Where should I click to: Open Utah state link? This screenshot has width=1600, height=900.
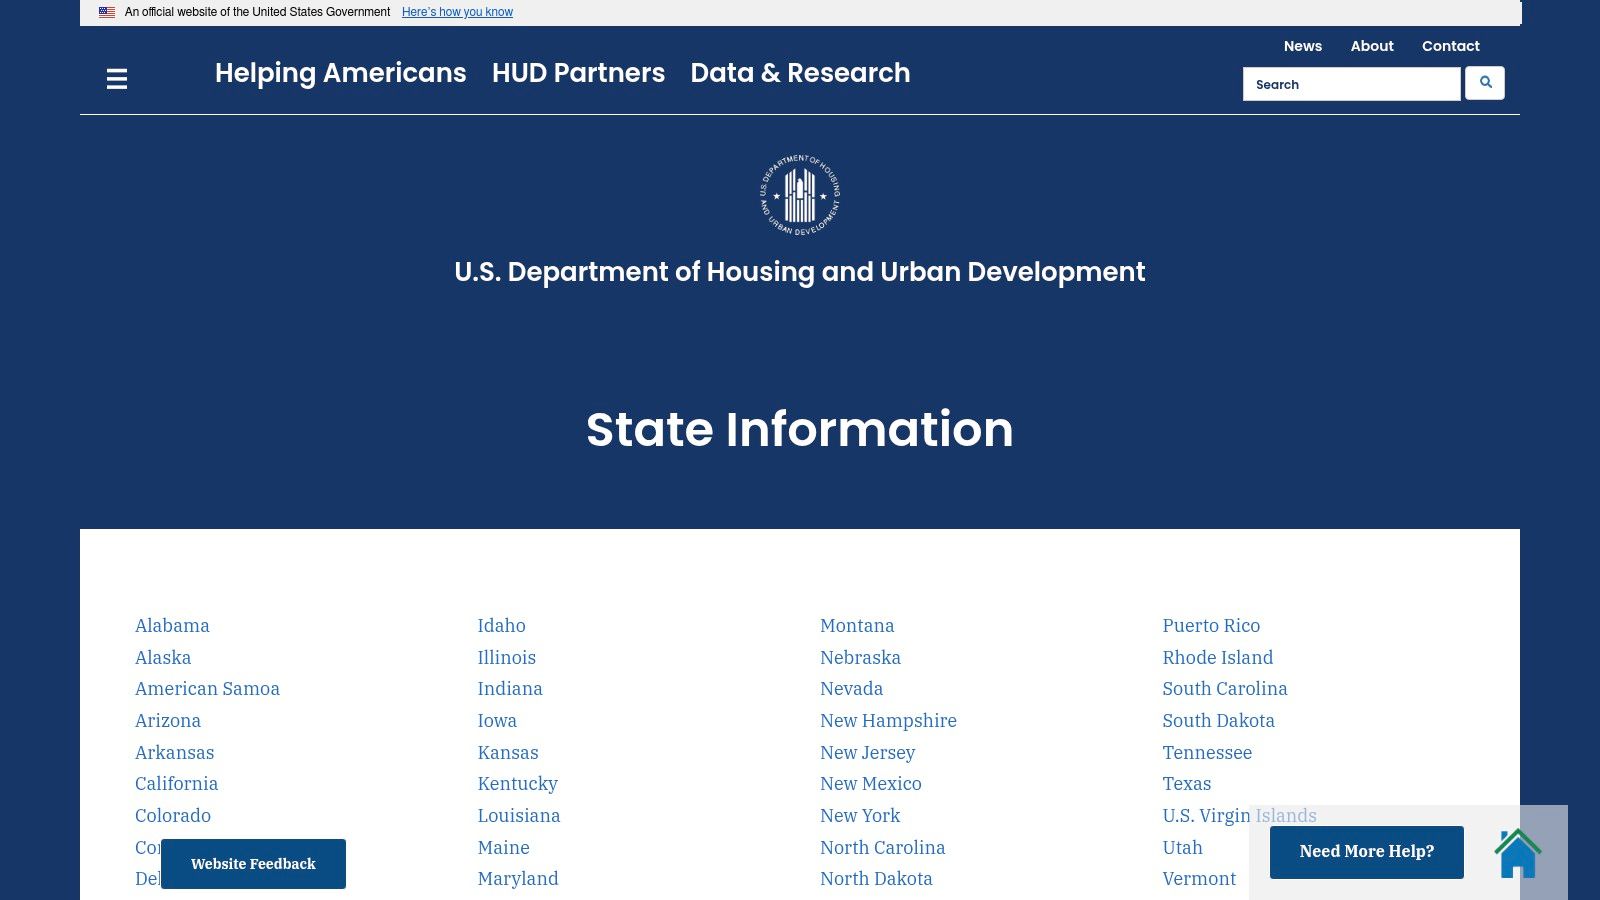[x=1182, y=848]
